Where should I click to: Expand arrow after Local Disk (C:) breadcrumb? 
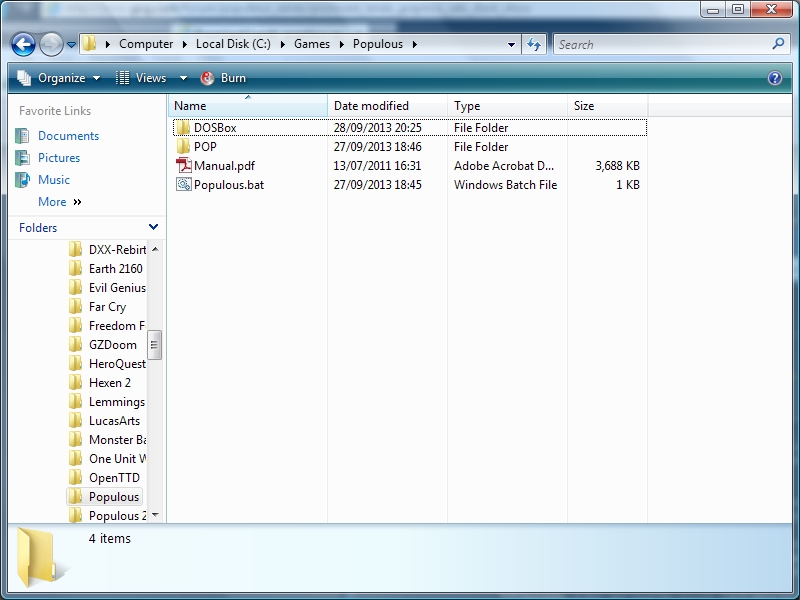tap(283, 44)
